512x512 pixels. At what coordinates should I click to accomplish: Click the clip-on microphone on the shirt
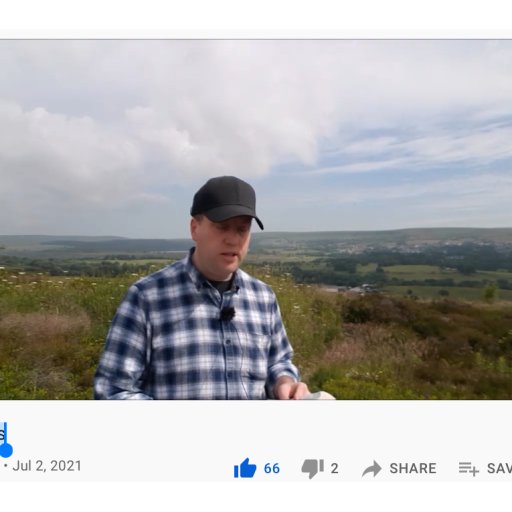pos(228,313)
